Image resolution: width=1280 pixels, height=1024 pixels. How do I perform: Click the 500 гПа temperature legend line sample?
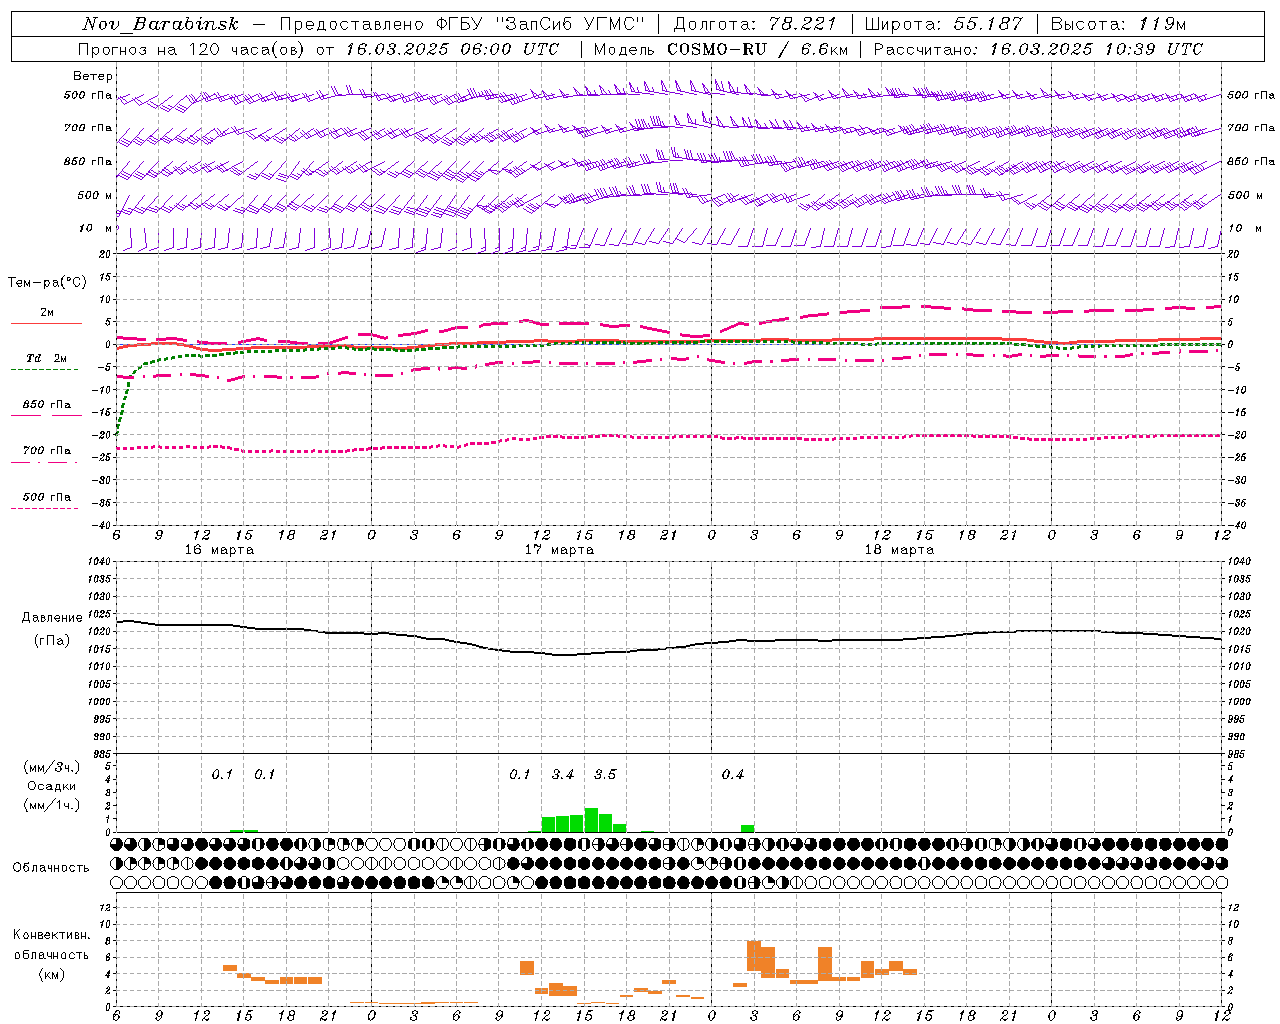coord(45,508)
